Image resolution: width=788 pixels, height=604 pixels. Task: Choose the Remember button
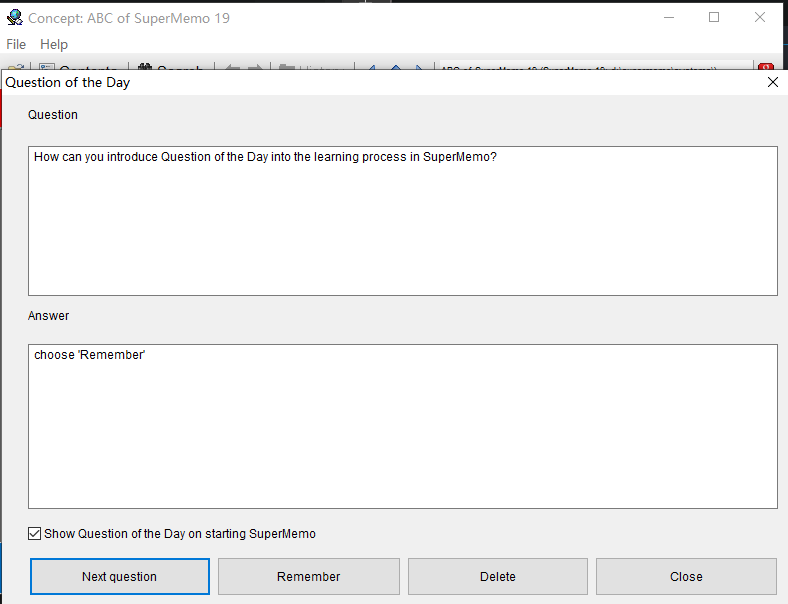pos(308,576)
